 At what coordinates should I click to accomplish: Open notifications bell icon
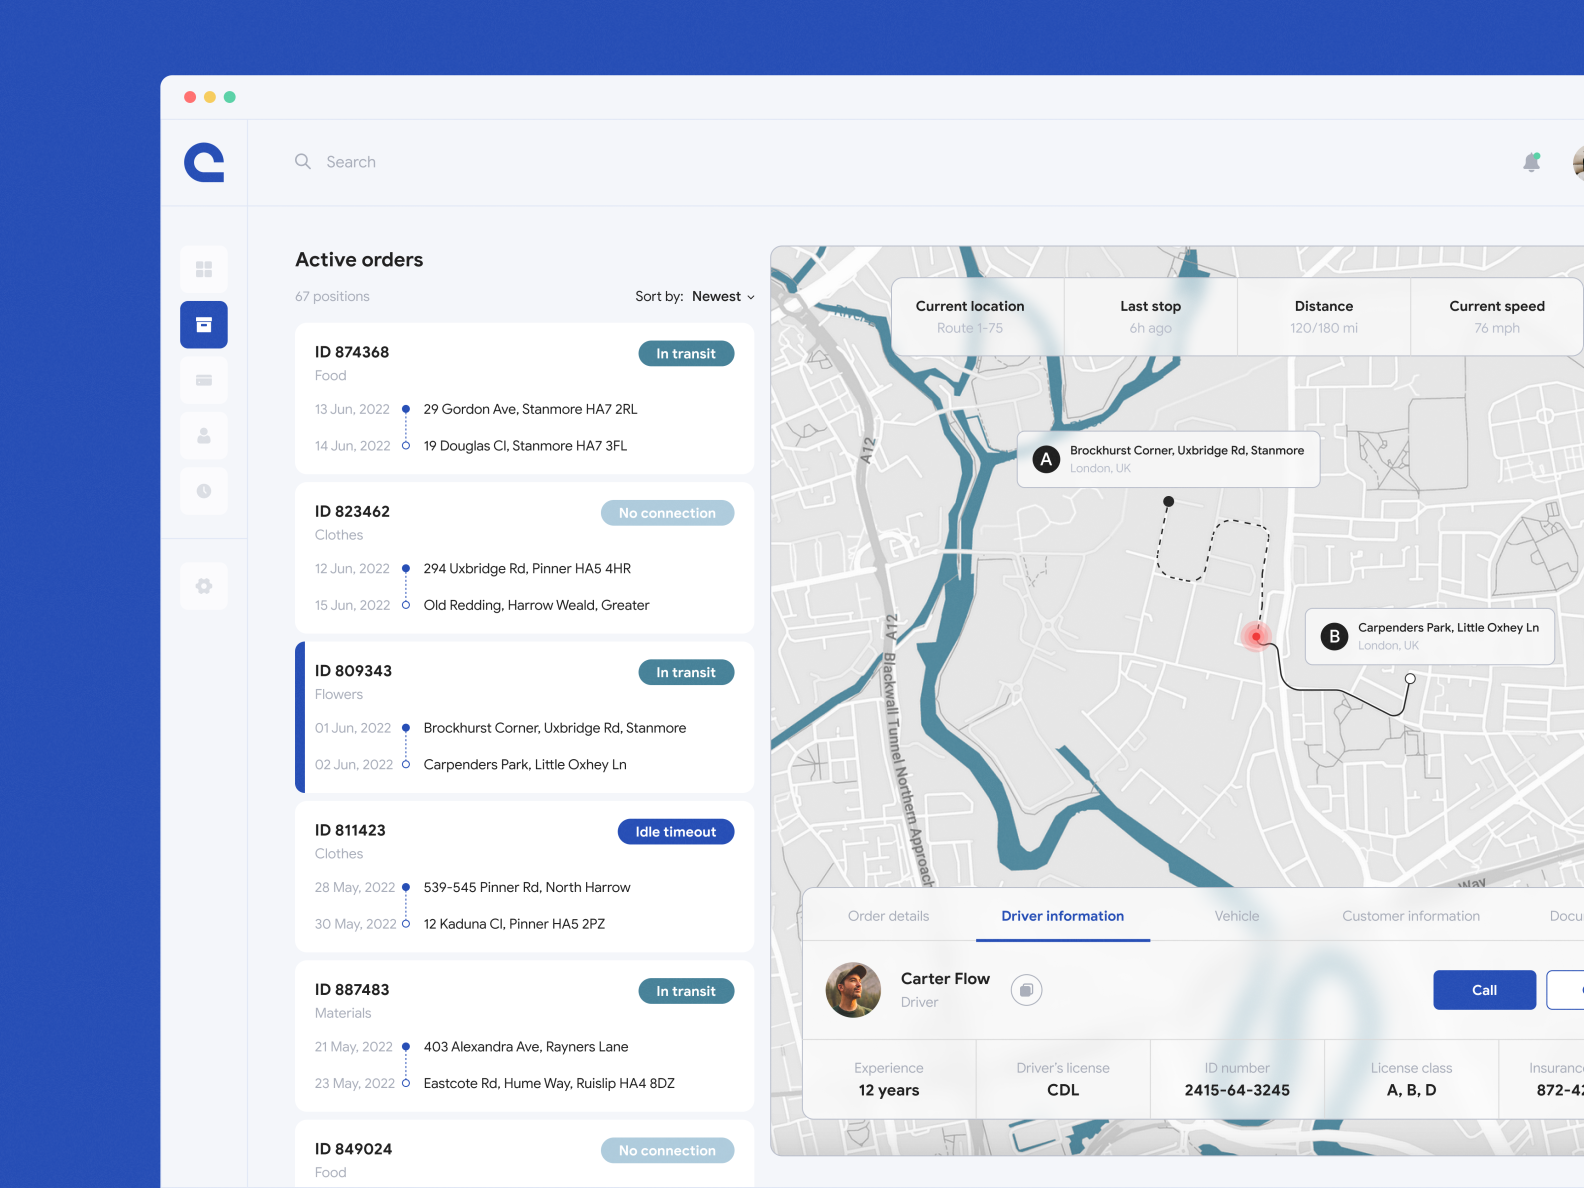[1531, 162]
